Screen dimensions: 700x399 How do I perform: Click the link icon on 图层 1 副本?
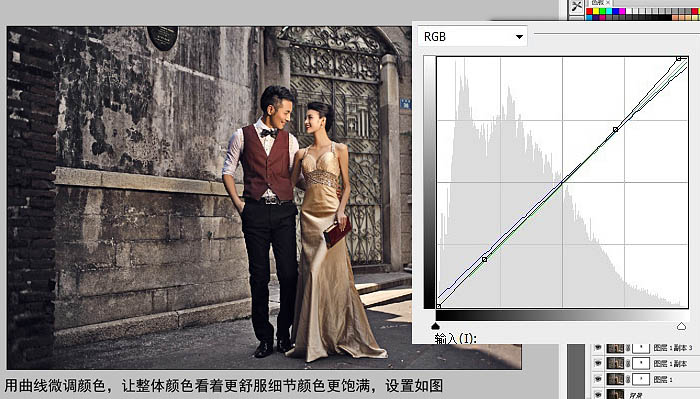628,364
